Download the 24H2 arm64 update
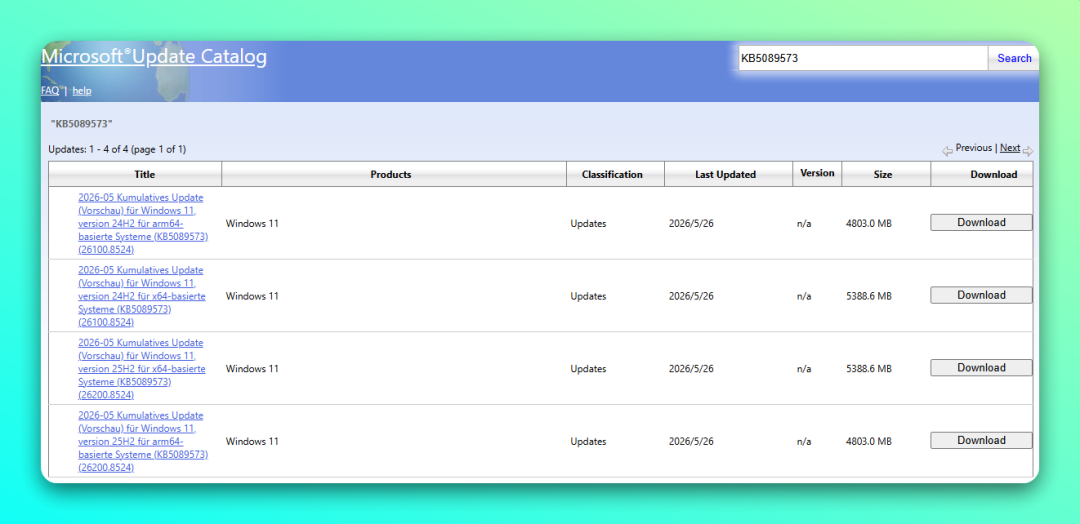The height and width of the screenshot is (524, 1080). 981,222
